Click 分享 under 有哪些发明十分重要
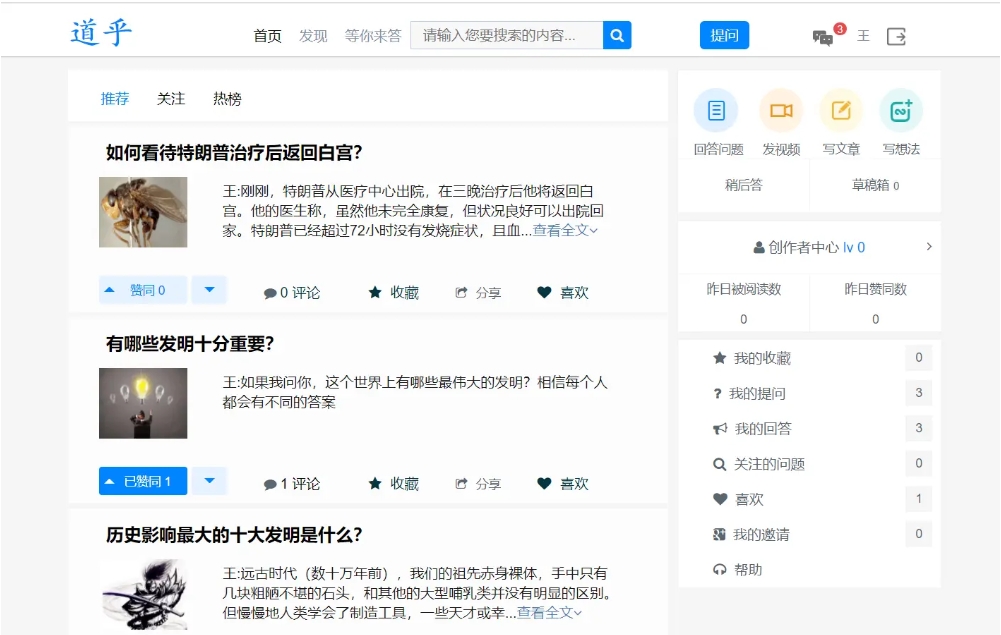The image size is (1001, 635). coord(478,484)
